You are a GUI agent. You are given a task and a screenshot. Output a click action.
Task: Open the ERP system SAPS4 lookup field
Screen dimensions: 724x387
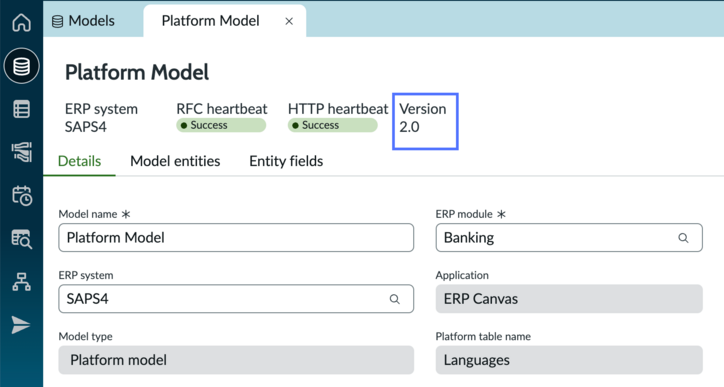pyautogui.click(x=236, y=299)
